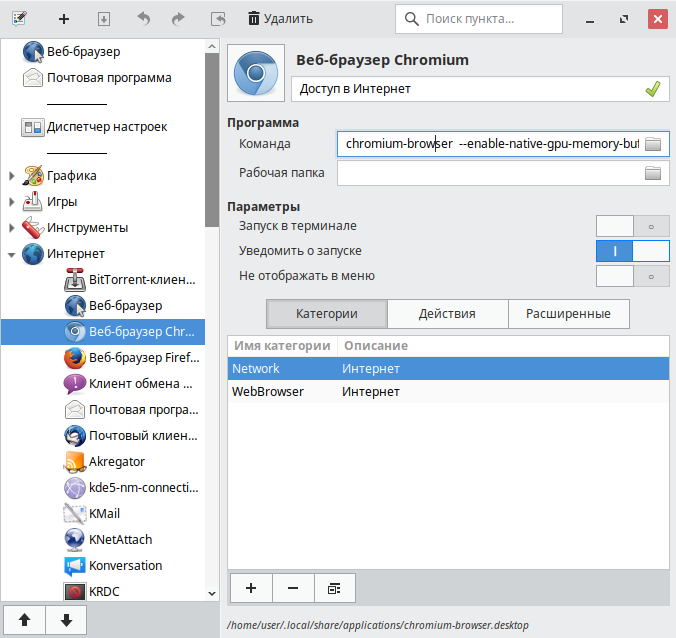Move selected item down

[66, 620]
